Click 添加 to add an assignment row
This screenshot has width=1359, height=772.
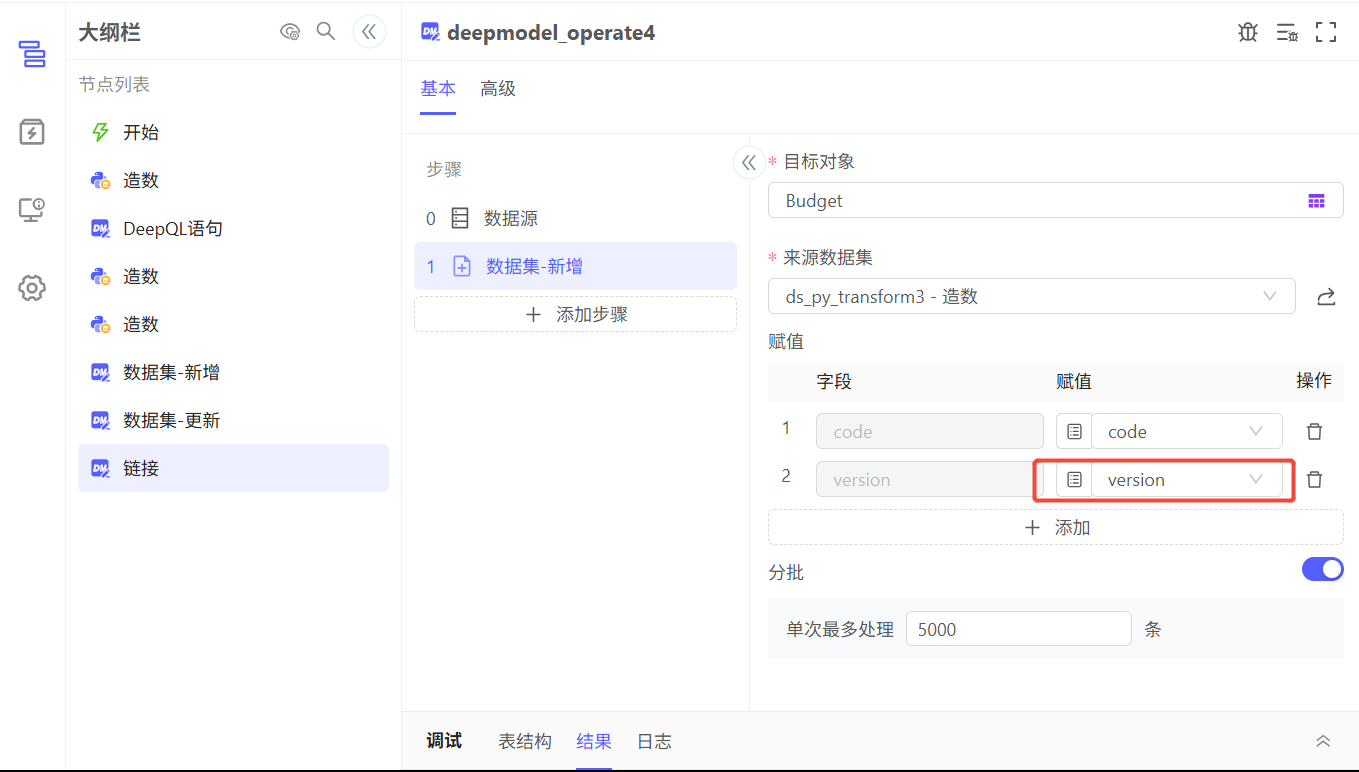1055,527
